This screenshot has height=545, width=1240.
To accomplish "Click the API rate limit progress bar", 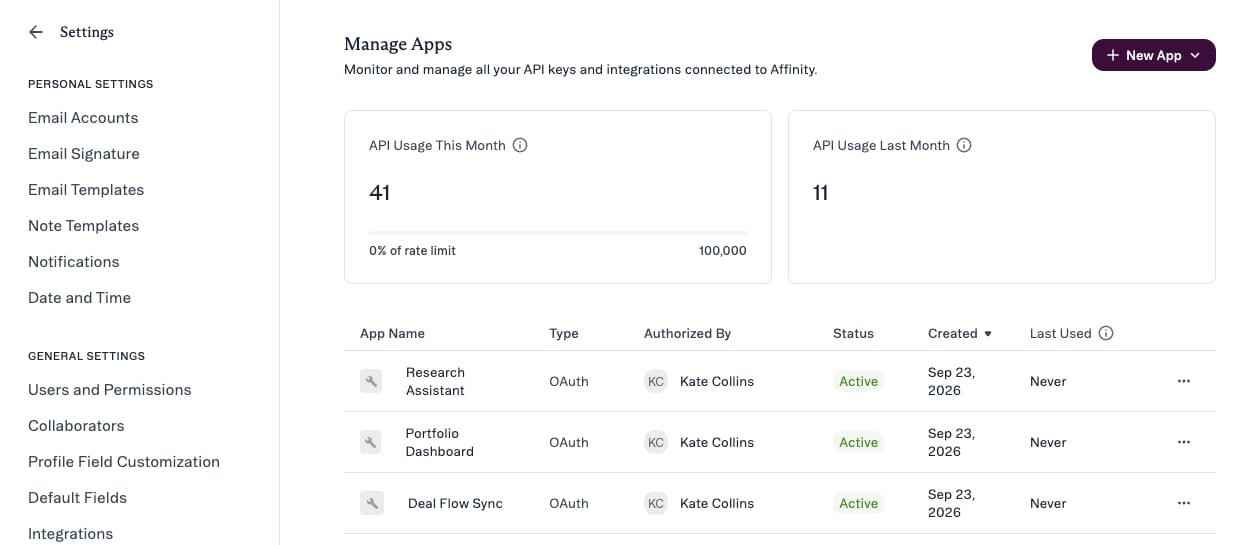I will coord(558,233).
